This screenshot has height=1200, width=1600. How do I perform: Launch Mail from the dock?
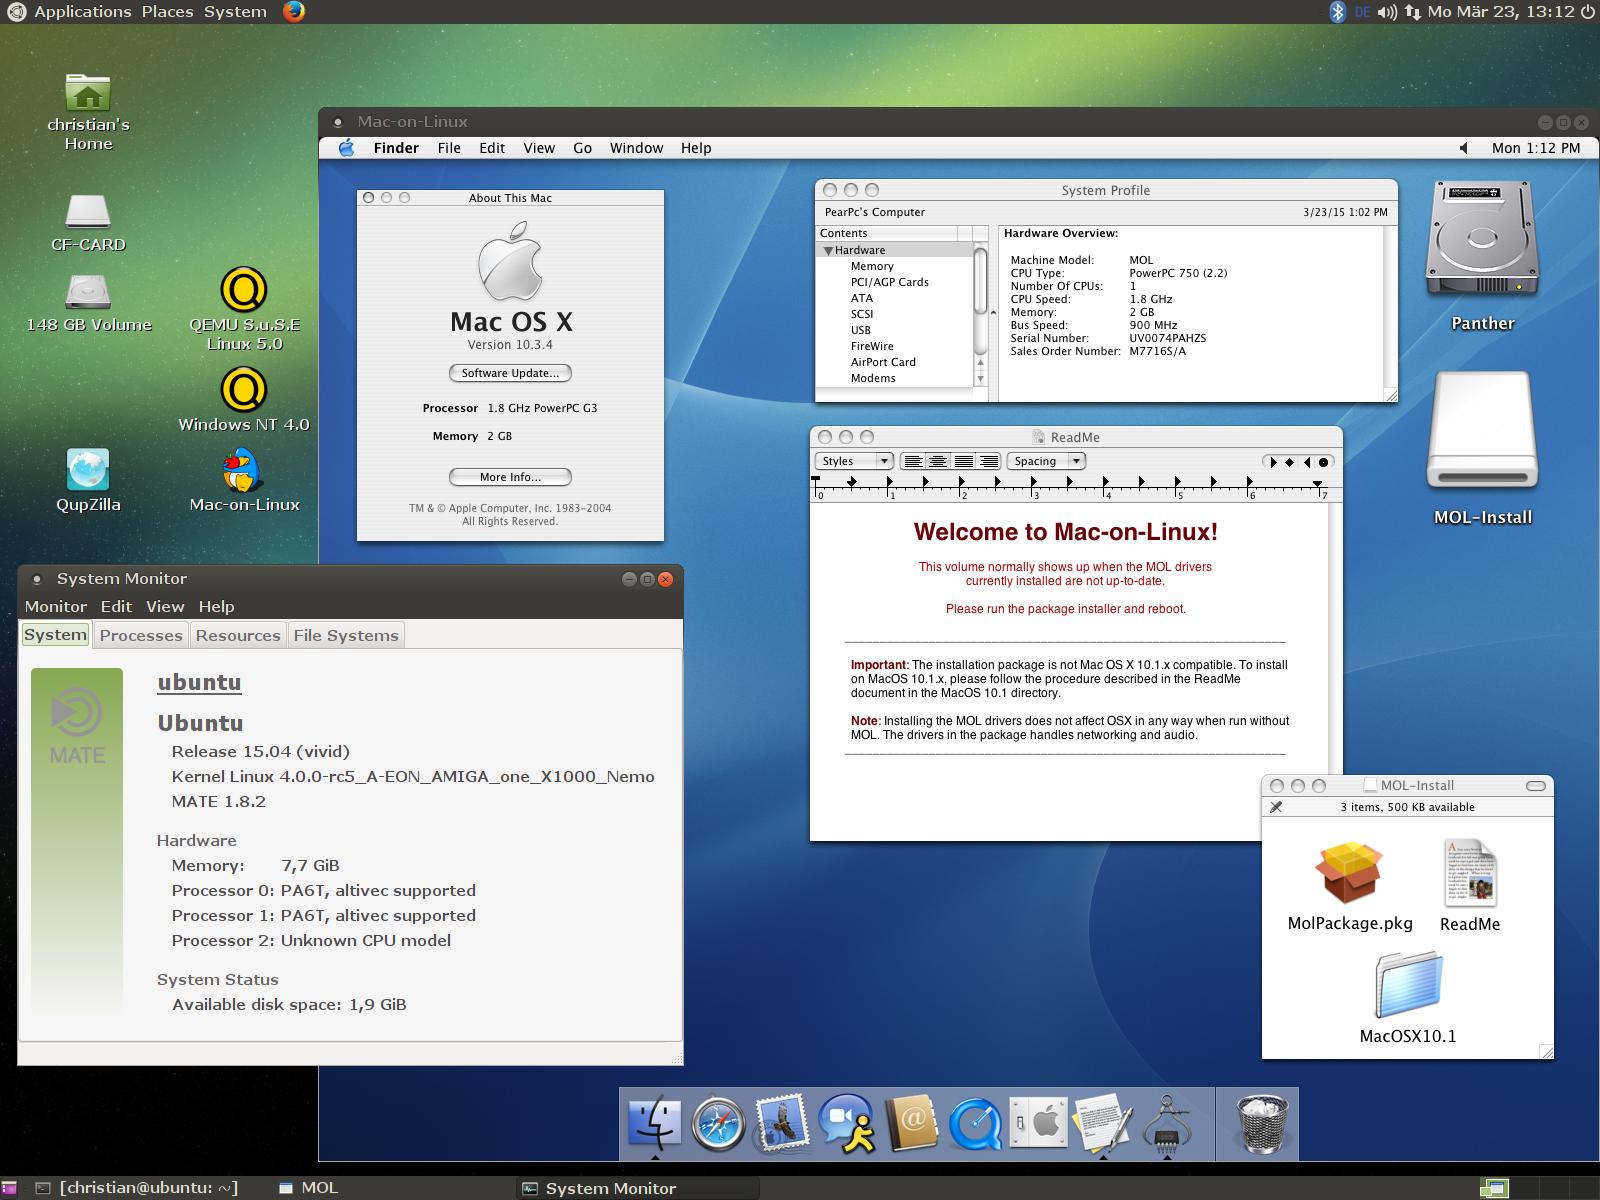click(781, 1122)
